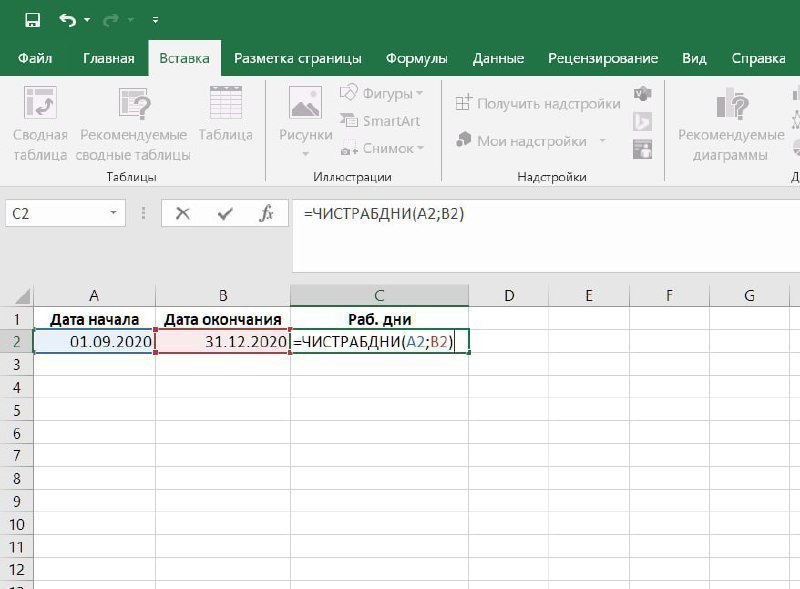The image size is (800, 589).
Task: Select row 12 header
Action: click(17, 570)
